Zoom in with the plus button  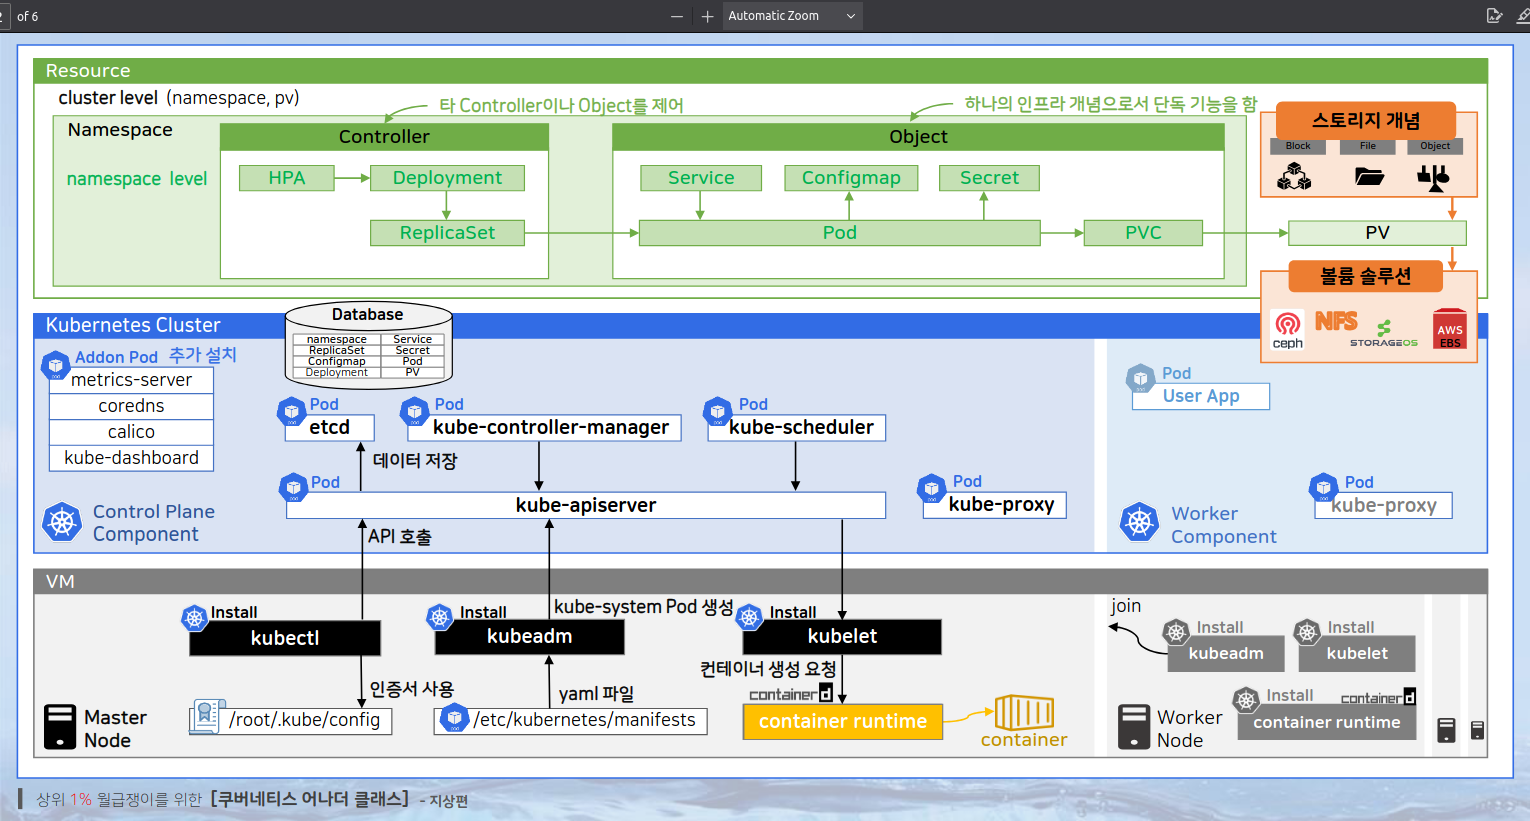(x=707, y=16)
